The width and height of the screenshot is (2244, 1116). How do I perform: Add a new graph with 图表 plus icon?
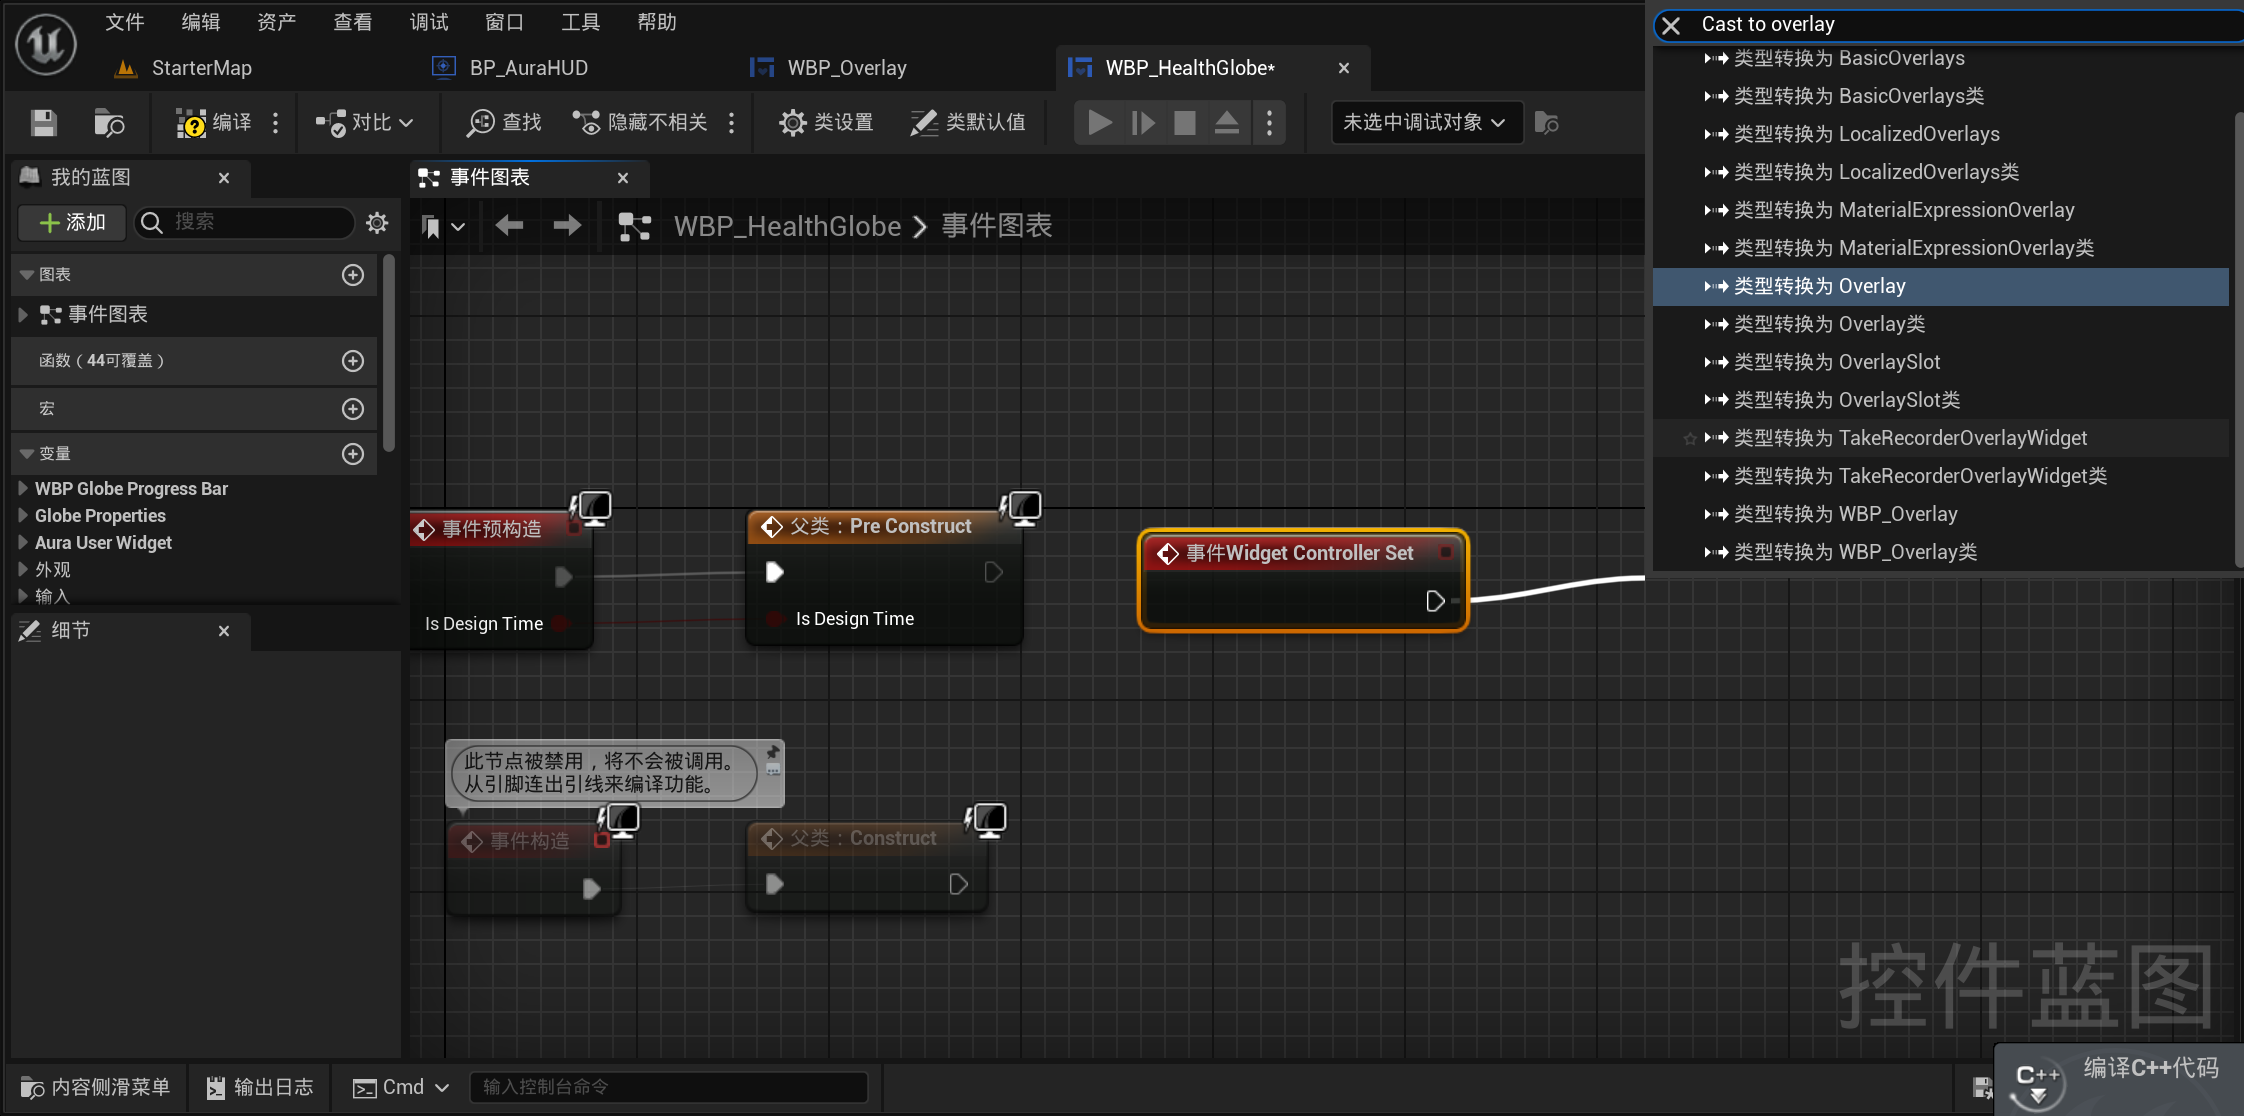point(353,275)
